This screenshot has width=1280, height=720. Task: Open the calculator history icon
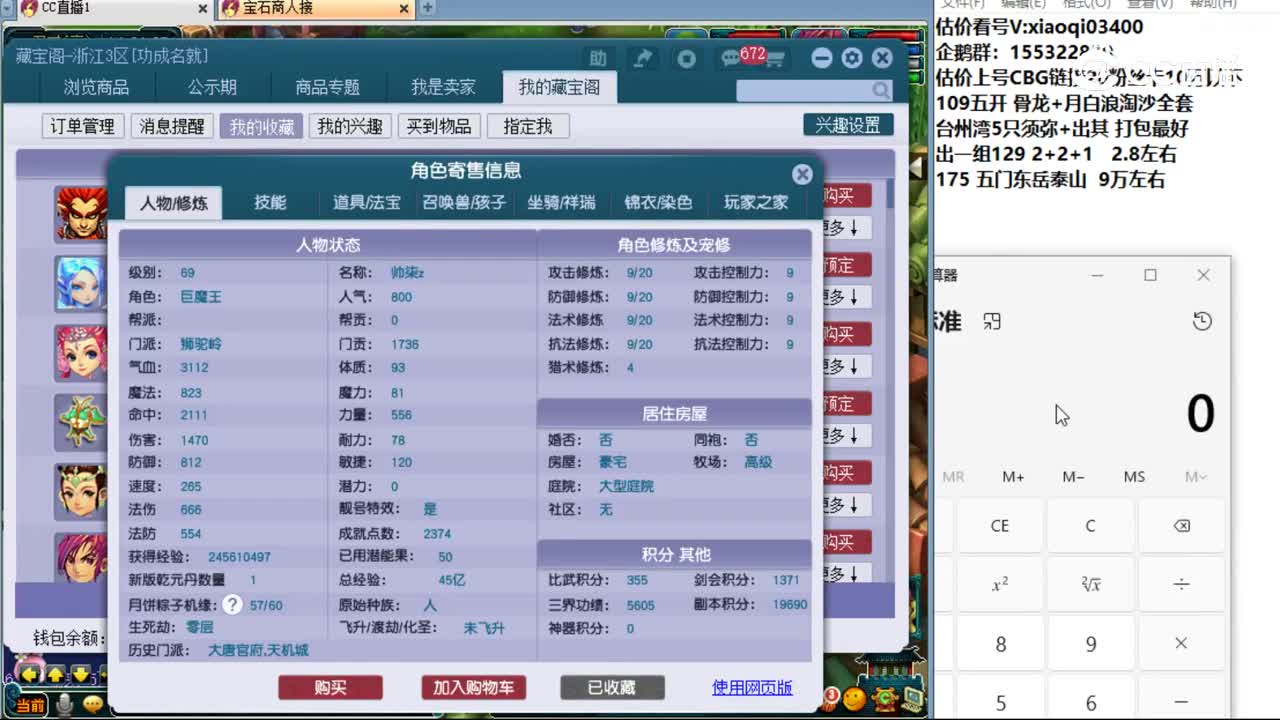click(1202, 322)
